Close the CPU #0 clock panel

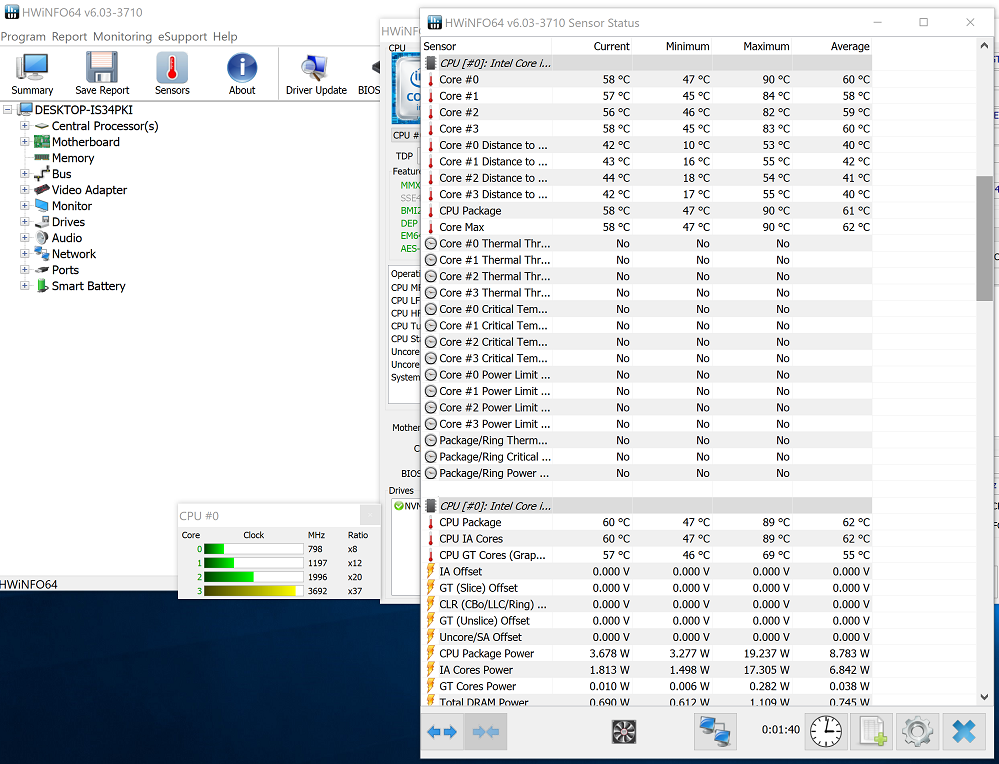[369, 515]
